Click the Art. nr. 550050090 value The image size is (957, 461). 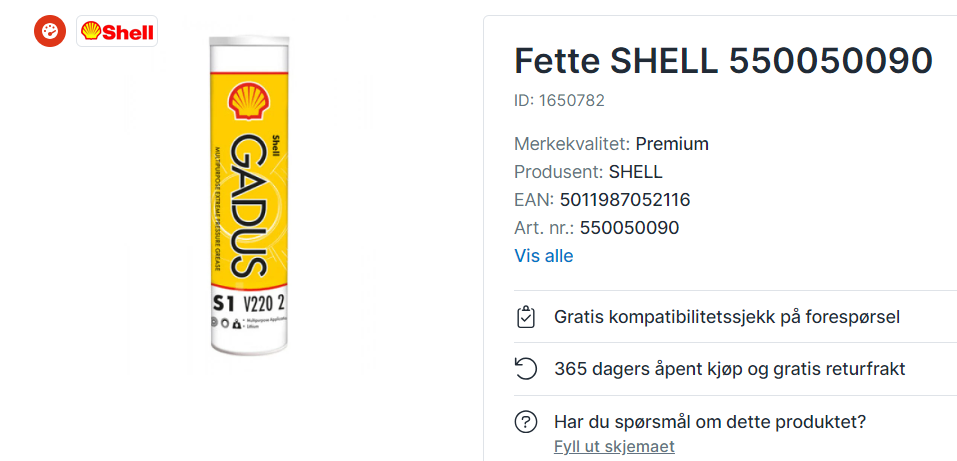point(629,228)
